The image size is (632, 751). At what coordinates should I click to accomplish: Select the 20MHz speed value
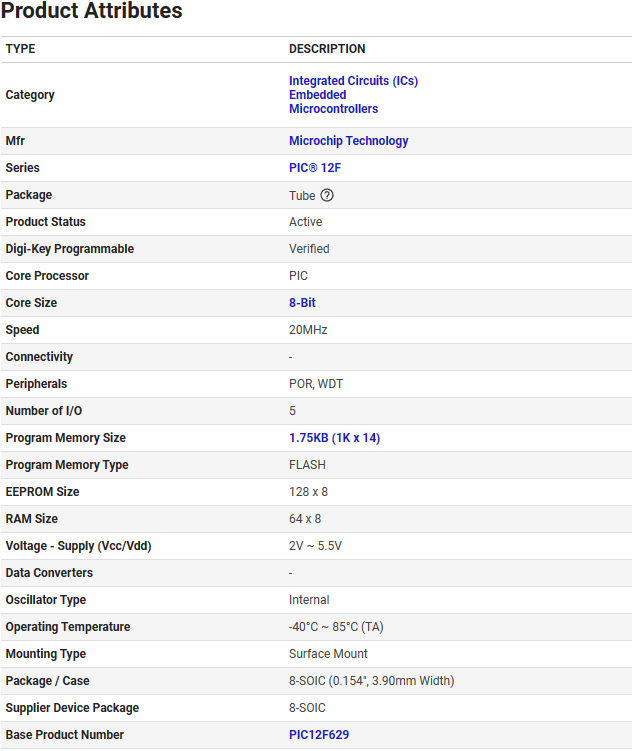308,330
